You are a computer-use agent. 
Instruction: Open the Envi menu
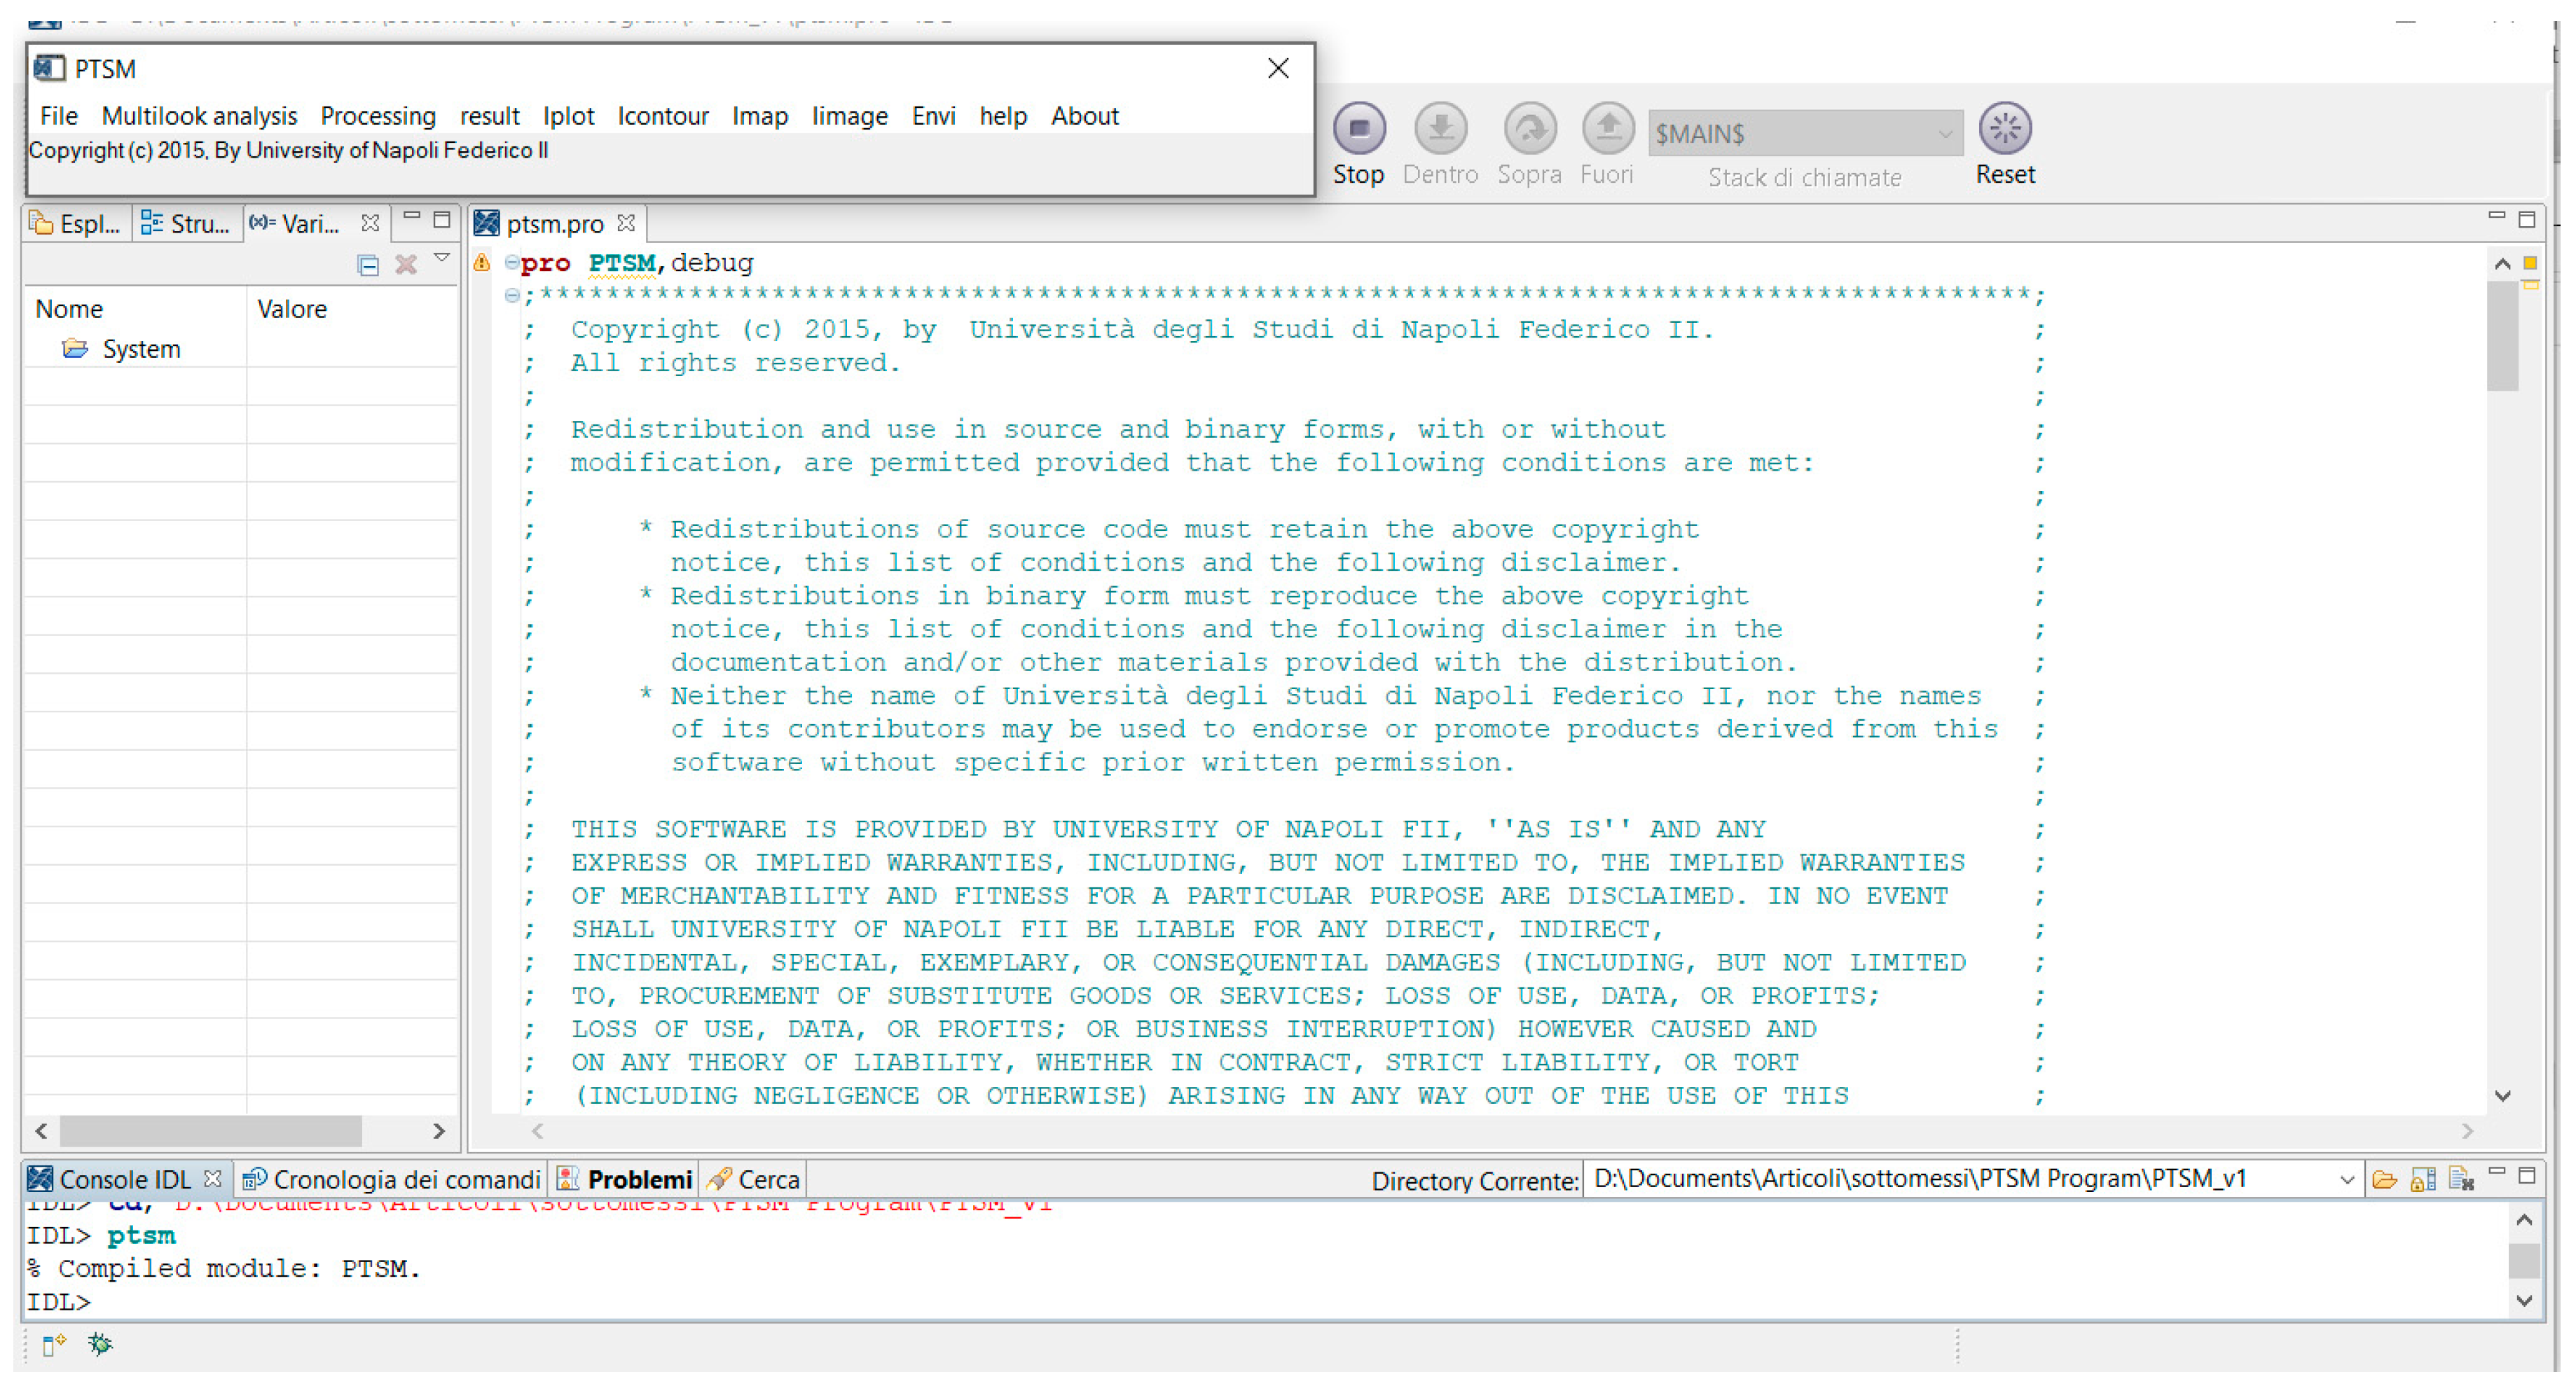click(933, 116)
